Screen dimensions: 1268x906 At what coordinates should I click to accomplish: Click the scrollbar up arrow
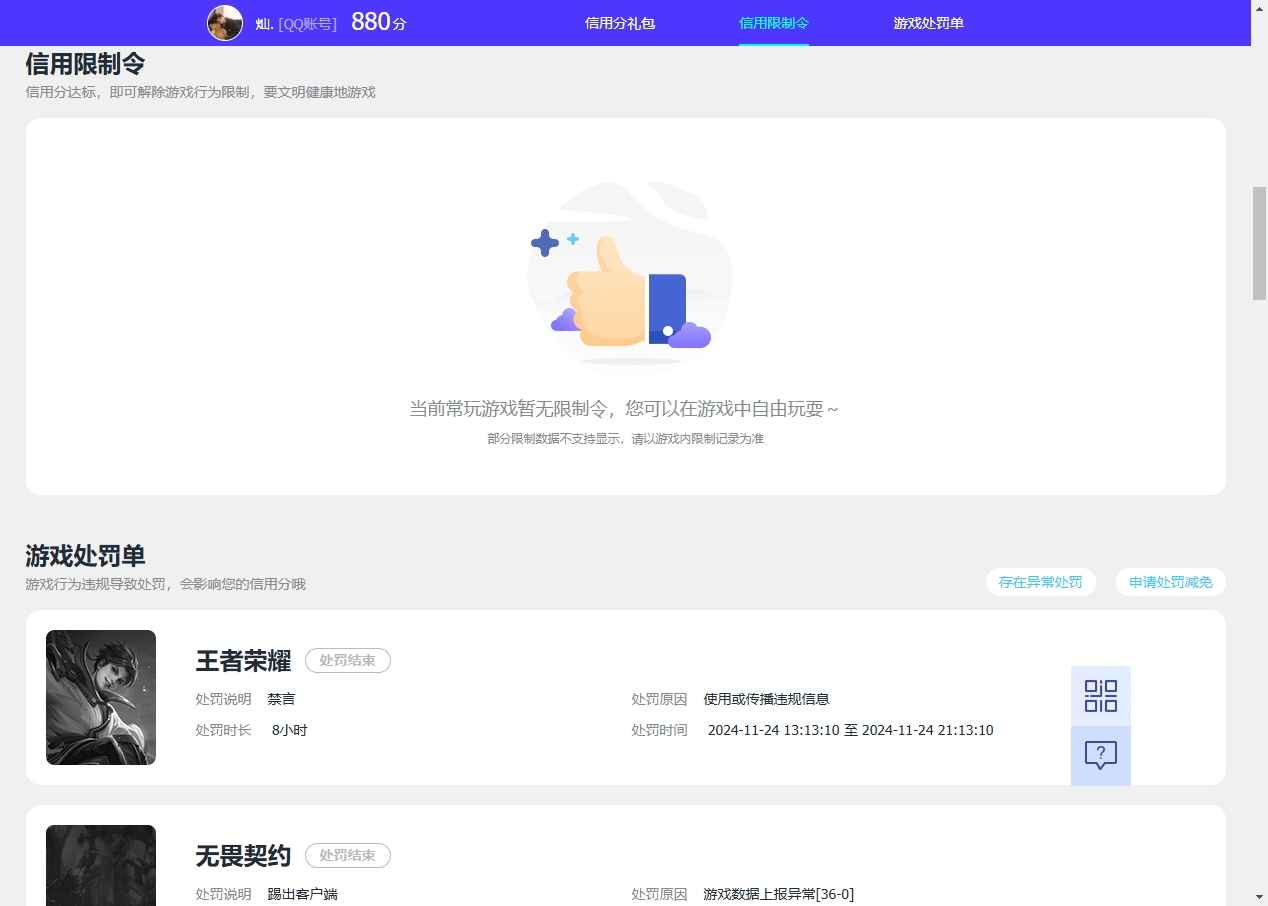[x=1259, y=8]
